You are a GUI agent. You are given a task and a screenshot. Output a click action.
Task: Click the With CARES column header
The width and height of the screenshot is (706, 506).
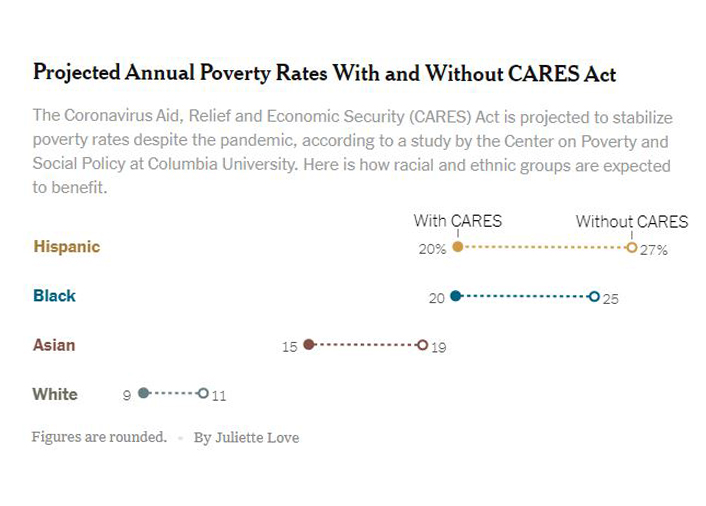[458, 221]
